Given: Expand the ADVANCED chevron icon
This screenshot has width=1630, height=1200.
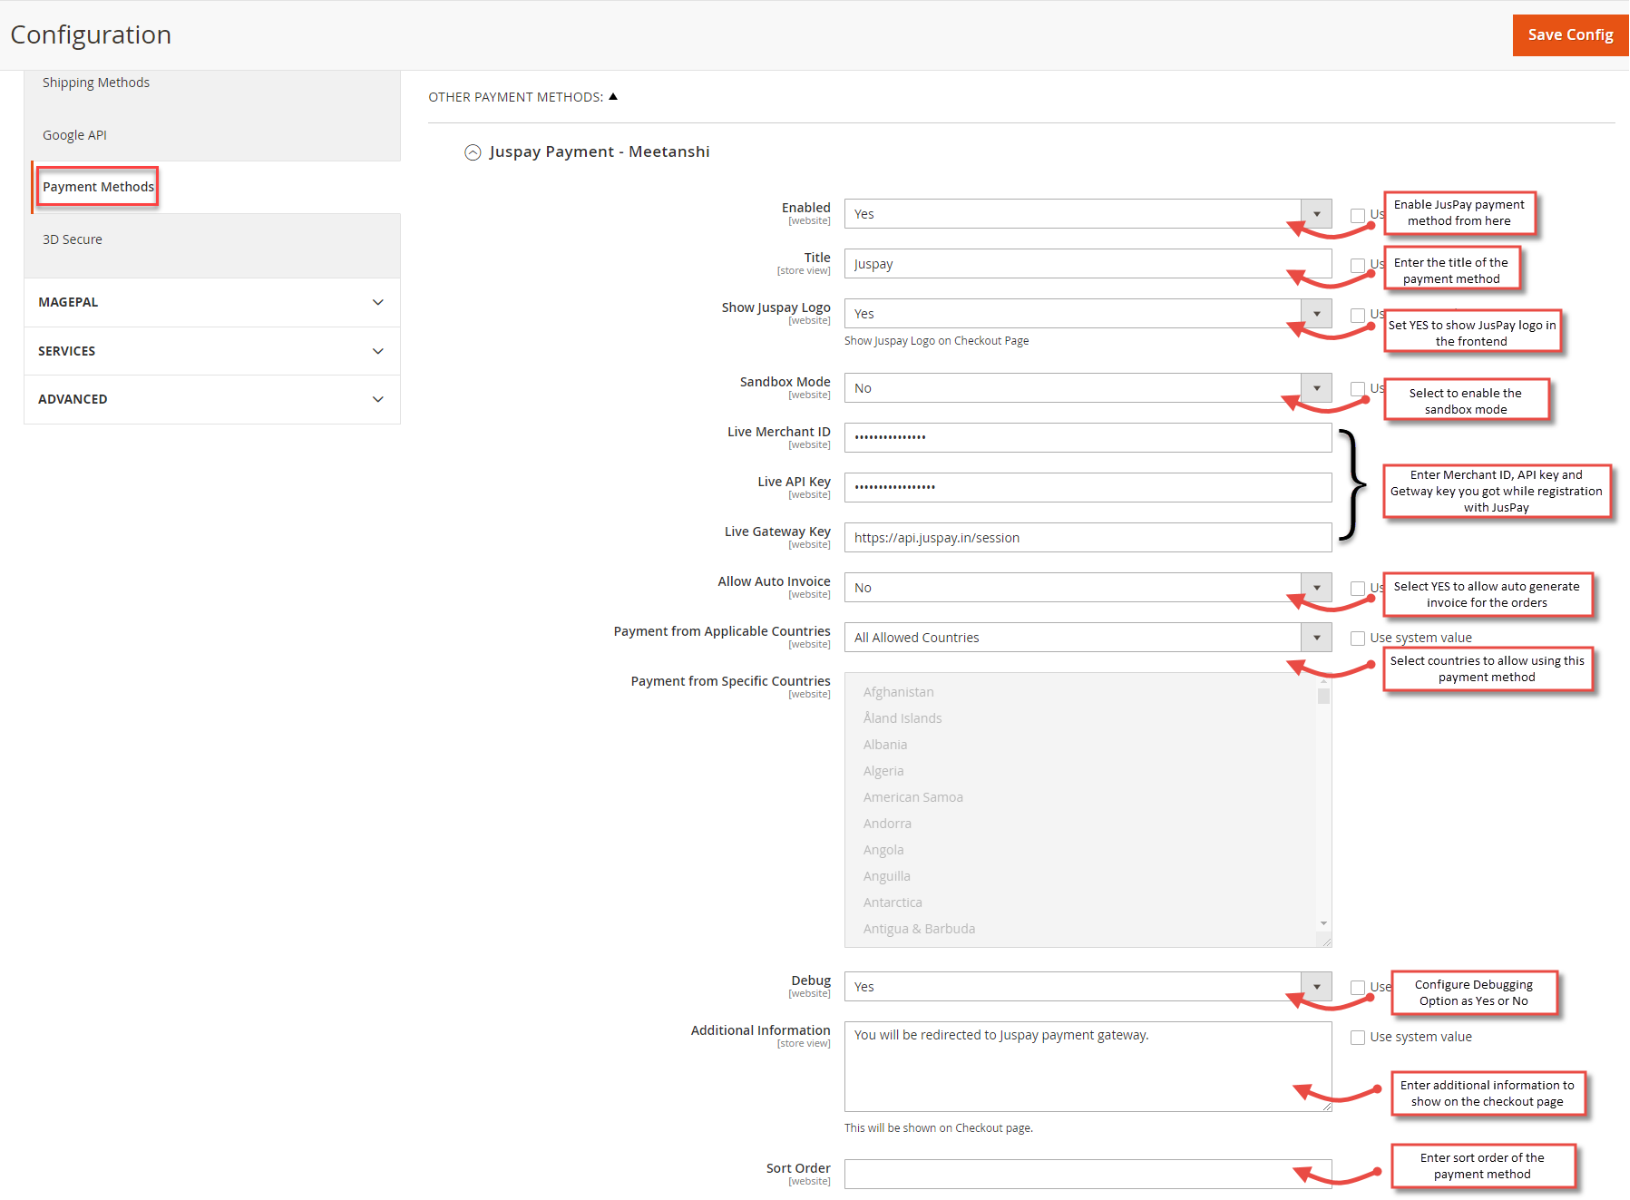Looking at the screenshot, I should click(x=377, y=399).
